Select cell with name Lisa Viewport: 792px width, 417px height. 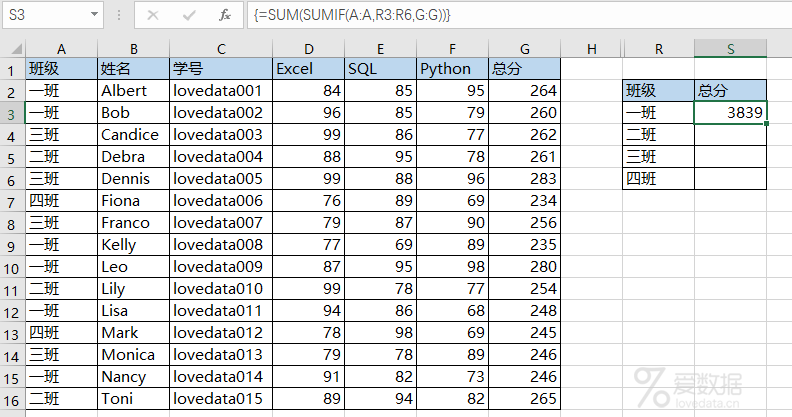pos(133,310)
